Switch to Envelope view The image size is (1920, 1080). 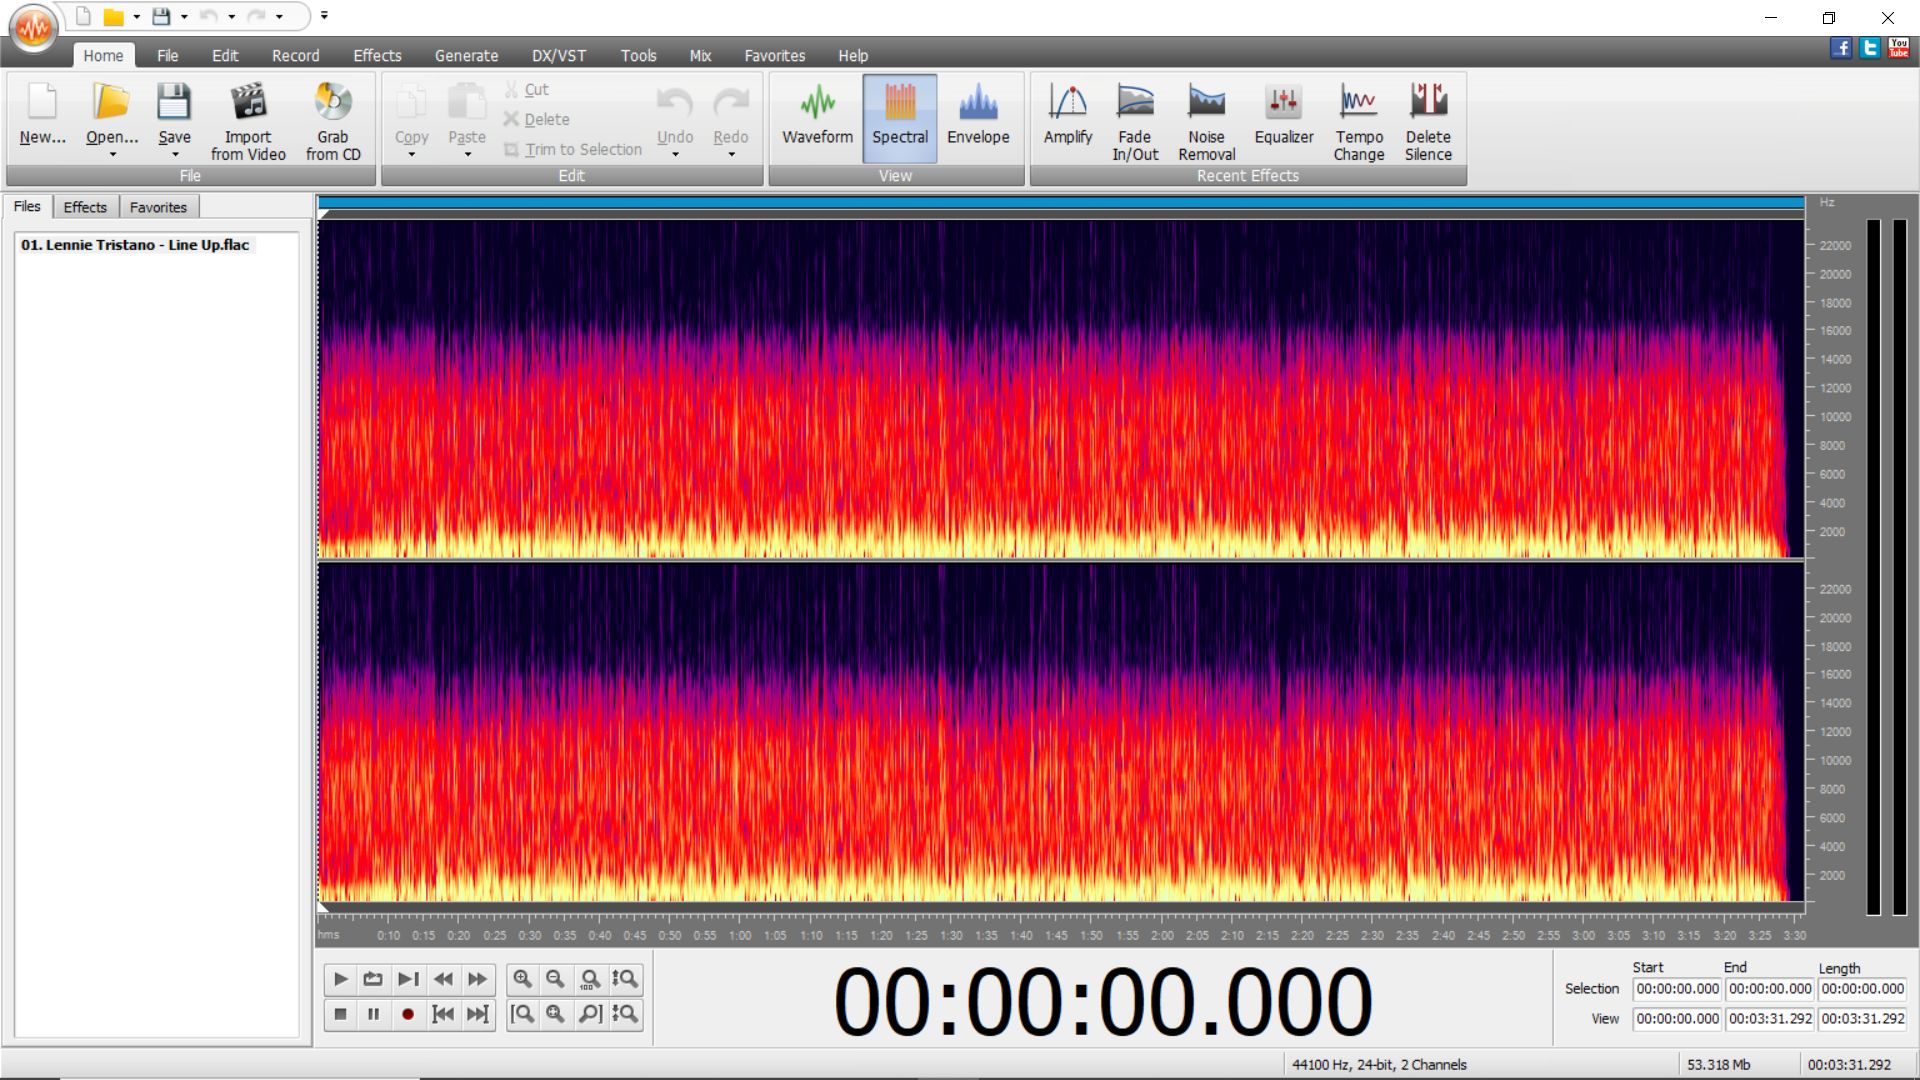(x=978, y=117)
